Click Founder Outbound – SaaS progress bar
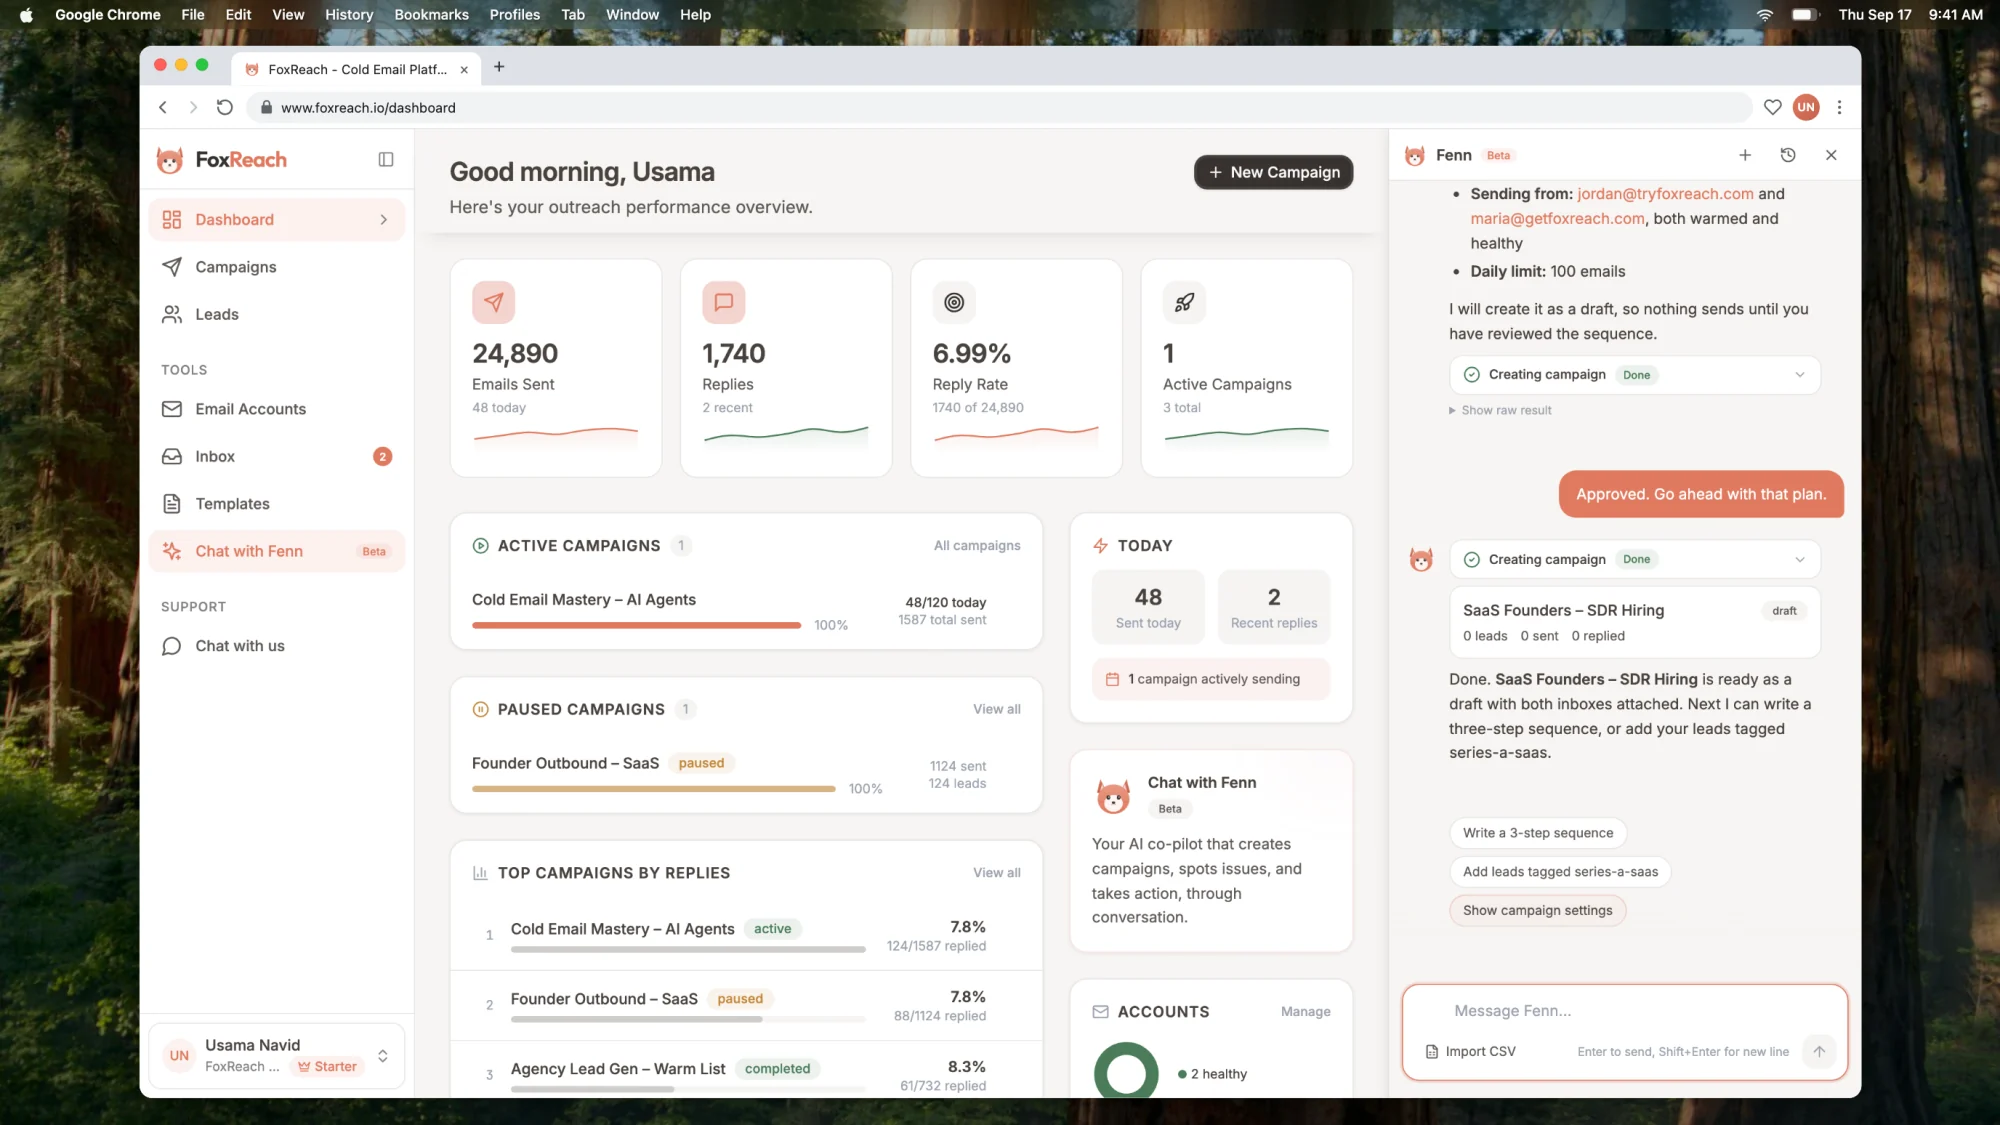 click(653, 789)
